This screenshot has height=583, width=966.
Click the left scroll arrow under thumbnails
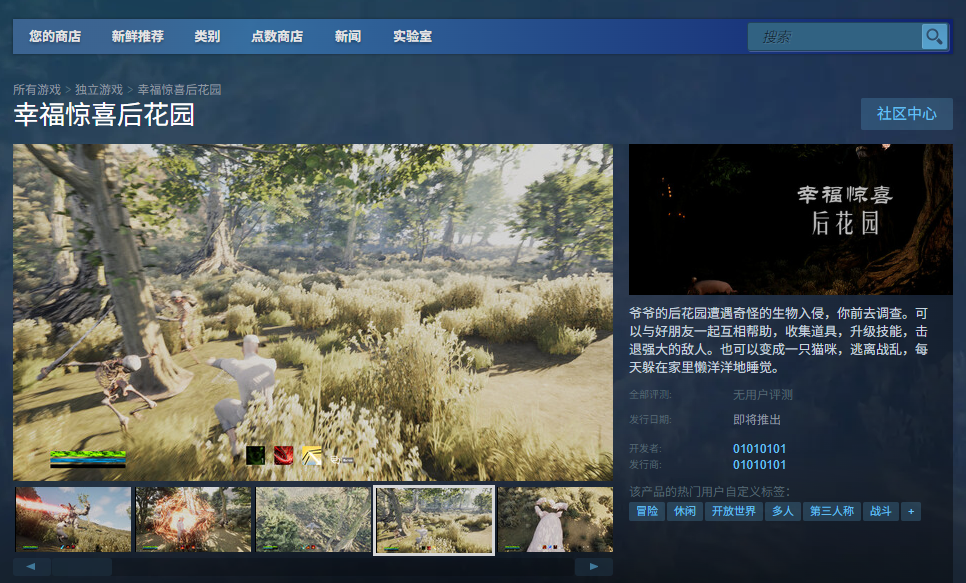31,567
